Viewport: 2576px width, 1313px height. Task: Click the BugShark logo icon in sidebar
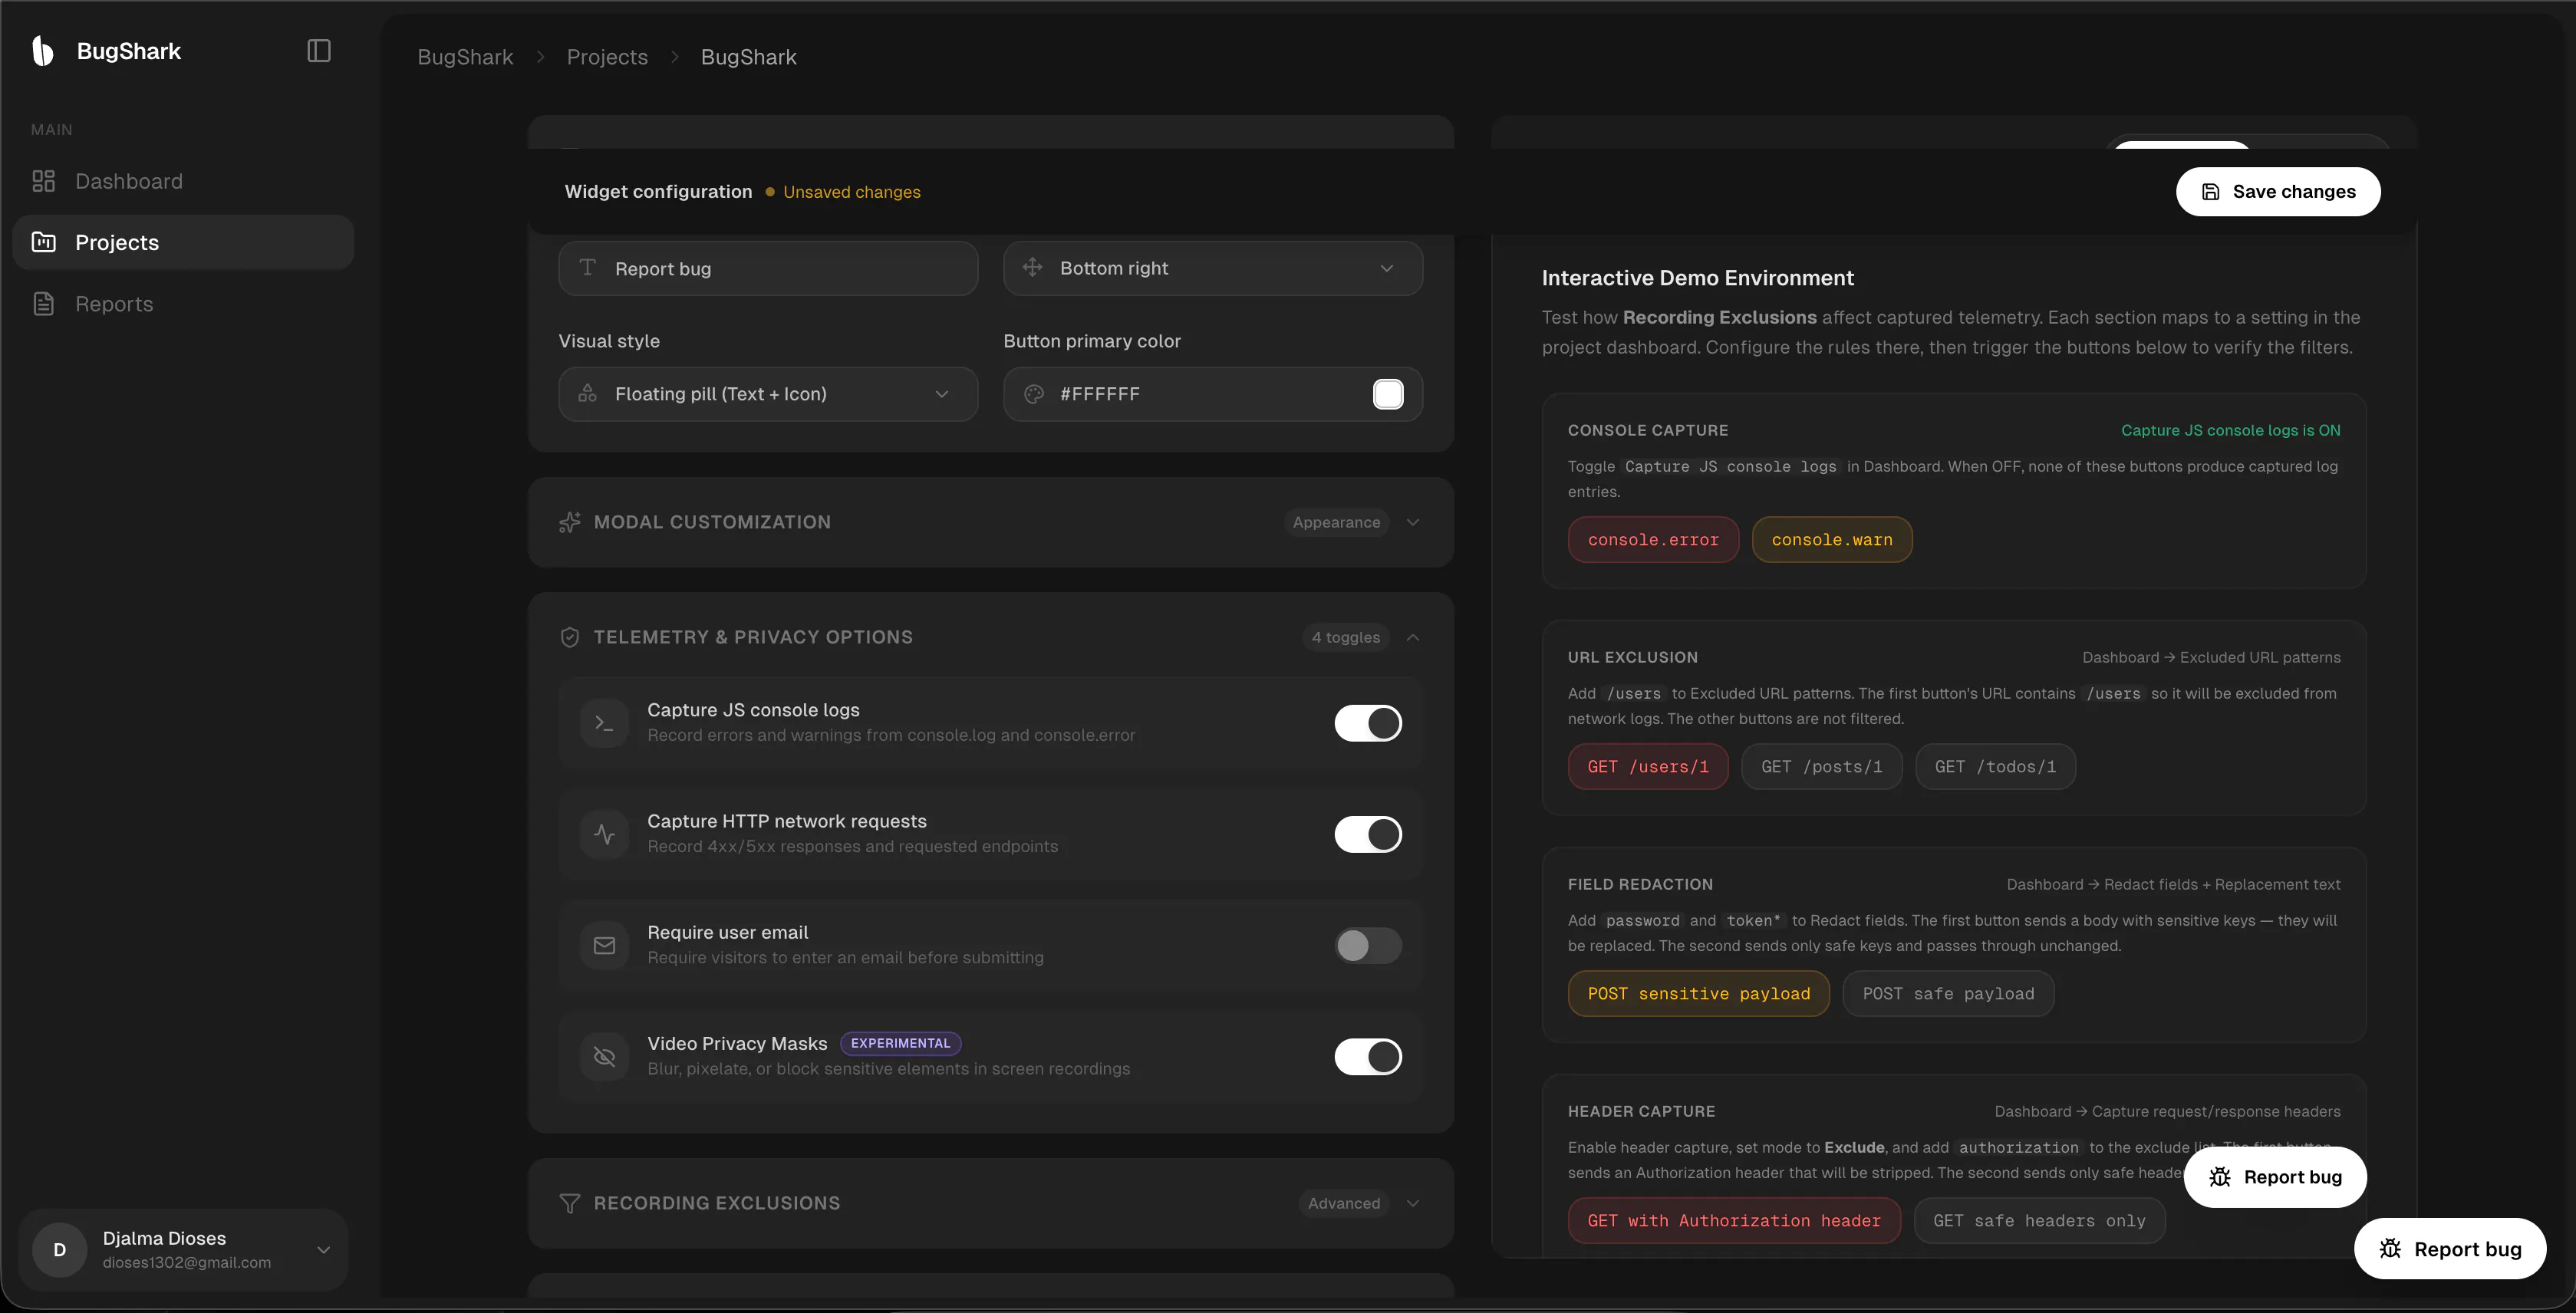42,51
